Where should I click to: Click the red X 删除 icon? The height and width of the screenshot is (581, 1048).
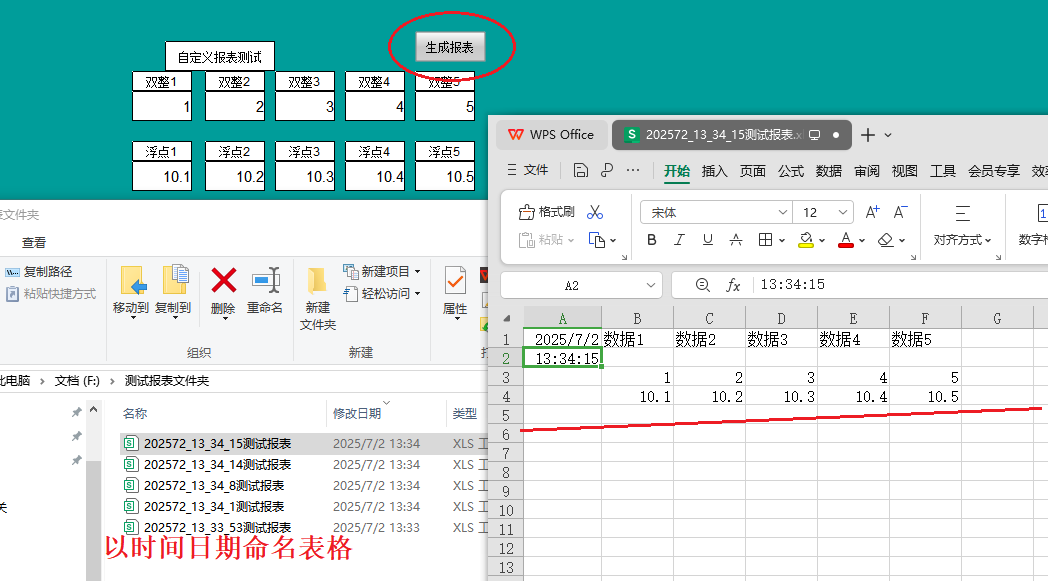coord(223,281)
